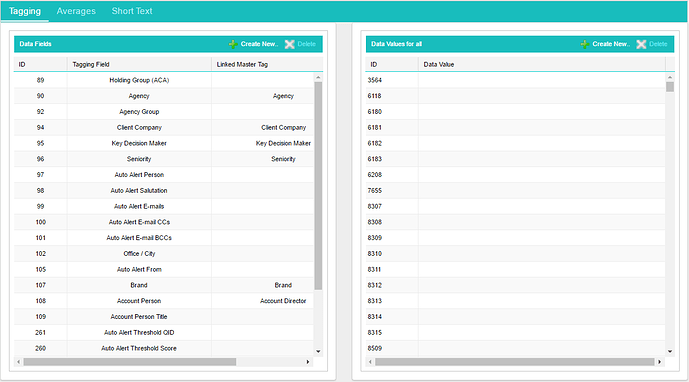Click the X delete icon in Data Fields
This screenshot has width=689, height=382.
point(290,44)
